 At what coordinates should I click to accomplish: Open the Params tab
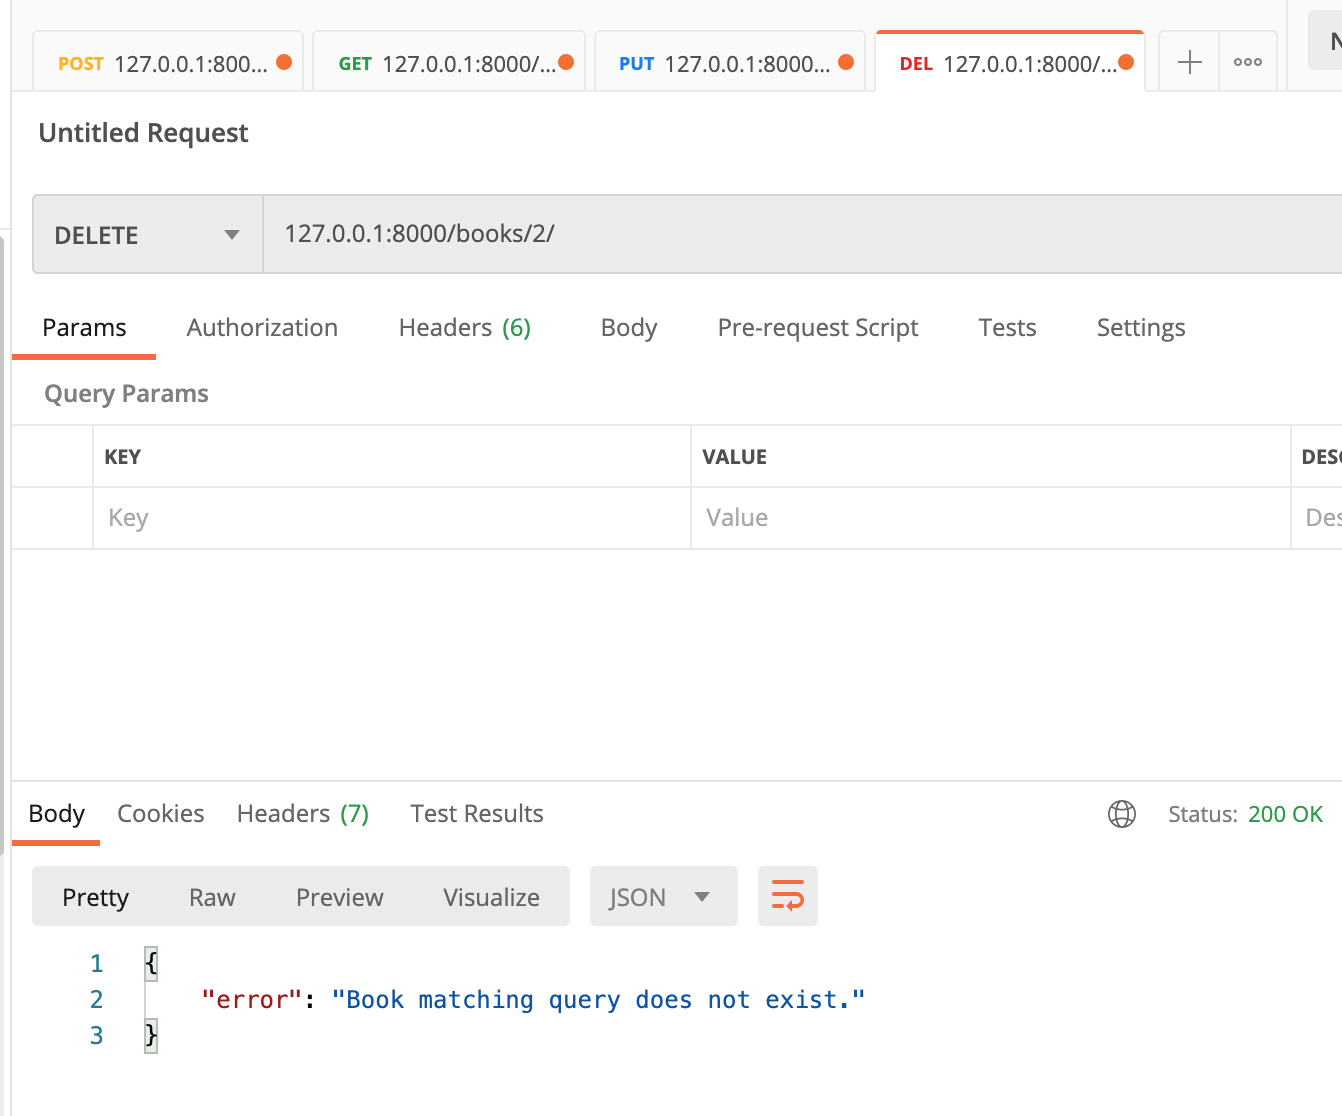tap(84, 328)
